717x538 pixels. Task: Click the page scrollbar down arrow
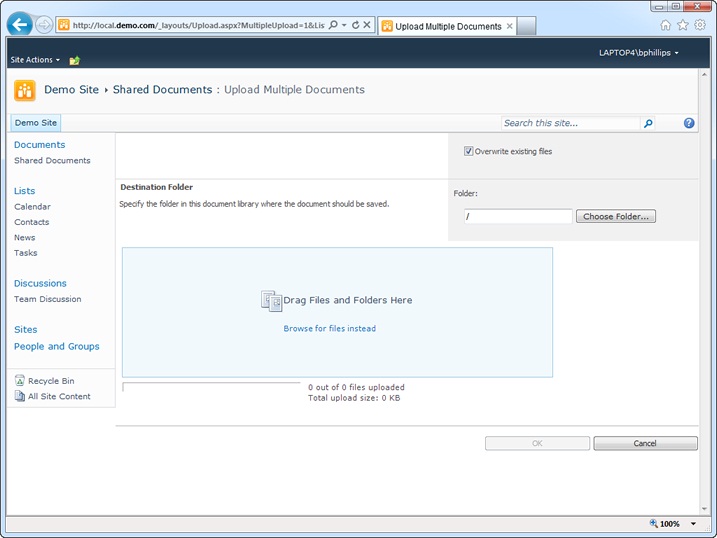[x=704, y=509]
